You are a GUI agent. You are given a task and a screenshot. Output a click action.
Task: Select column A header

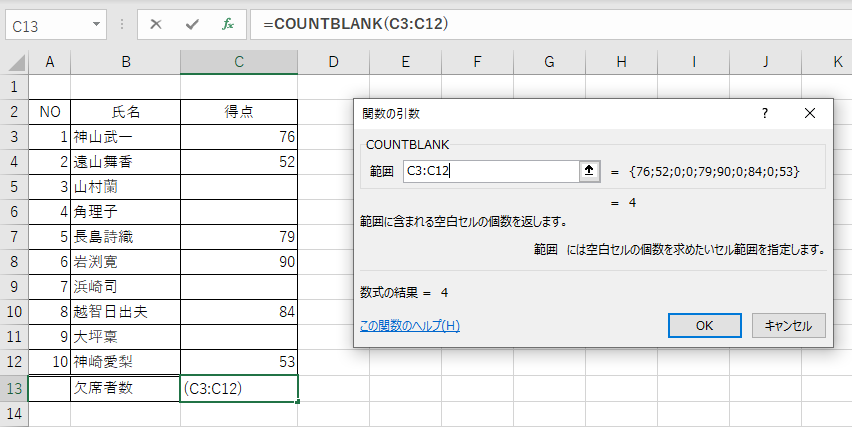[x=49, y=62]
